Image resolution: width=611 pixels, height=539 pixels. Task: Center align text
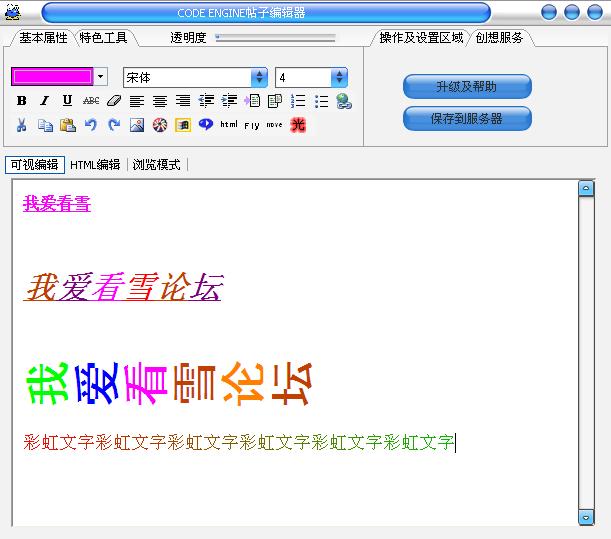point(160,101)
